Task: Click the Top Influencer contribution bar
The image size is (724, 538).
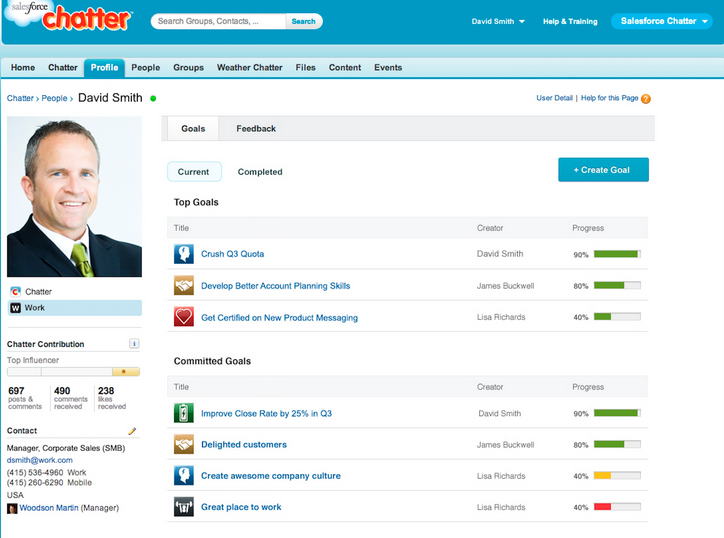Action: tap(73, 372)
